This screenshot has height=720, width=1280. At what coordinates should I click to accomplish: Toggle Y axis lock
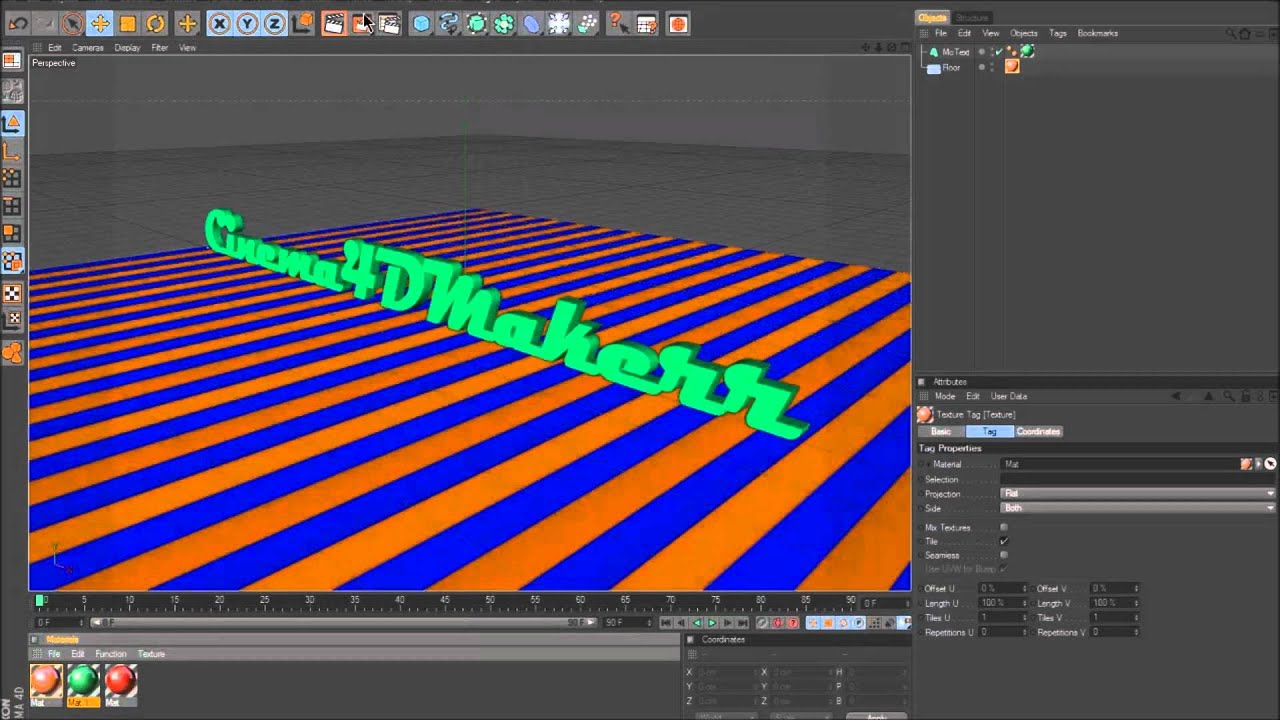pos(247,23)
